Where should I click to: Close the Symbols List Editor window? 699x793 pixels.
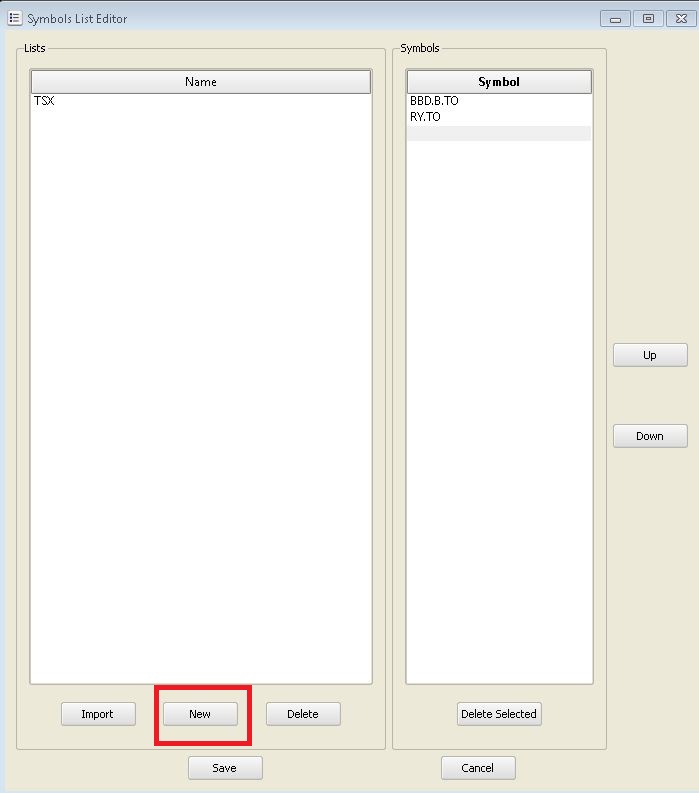point(682,18)
